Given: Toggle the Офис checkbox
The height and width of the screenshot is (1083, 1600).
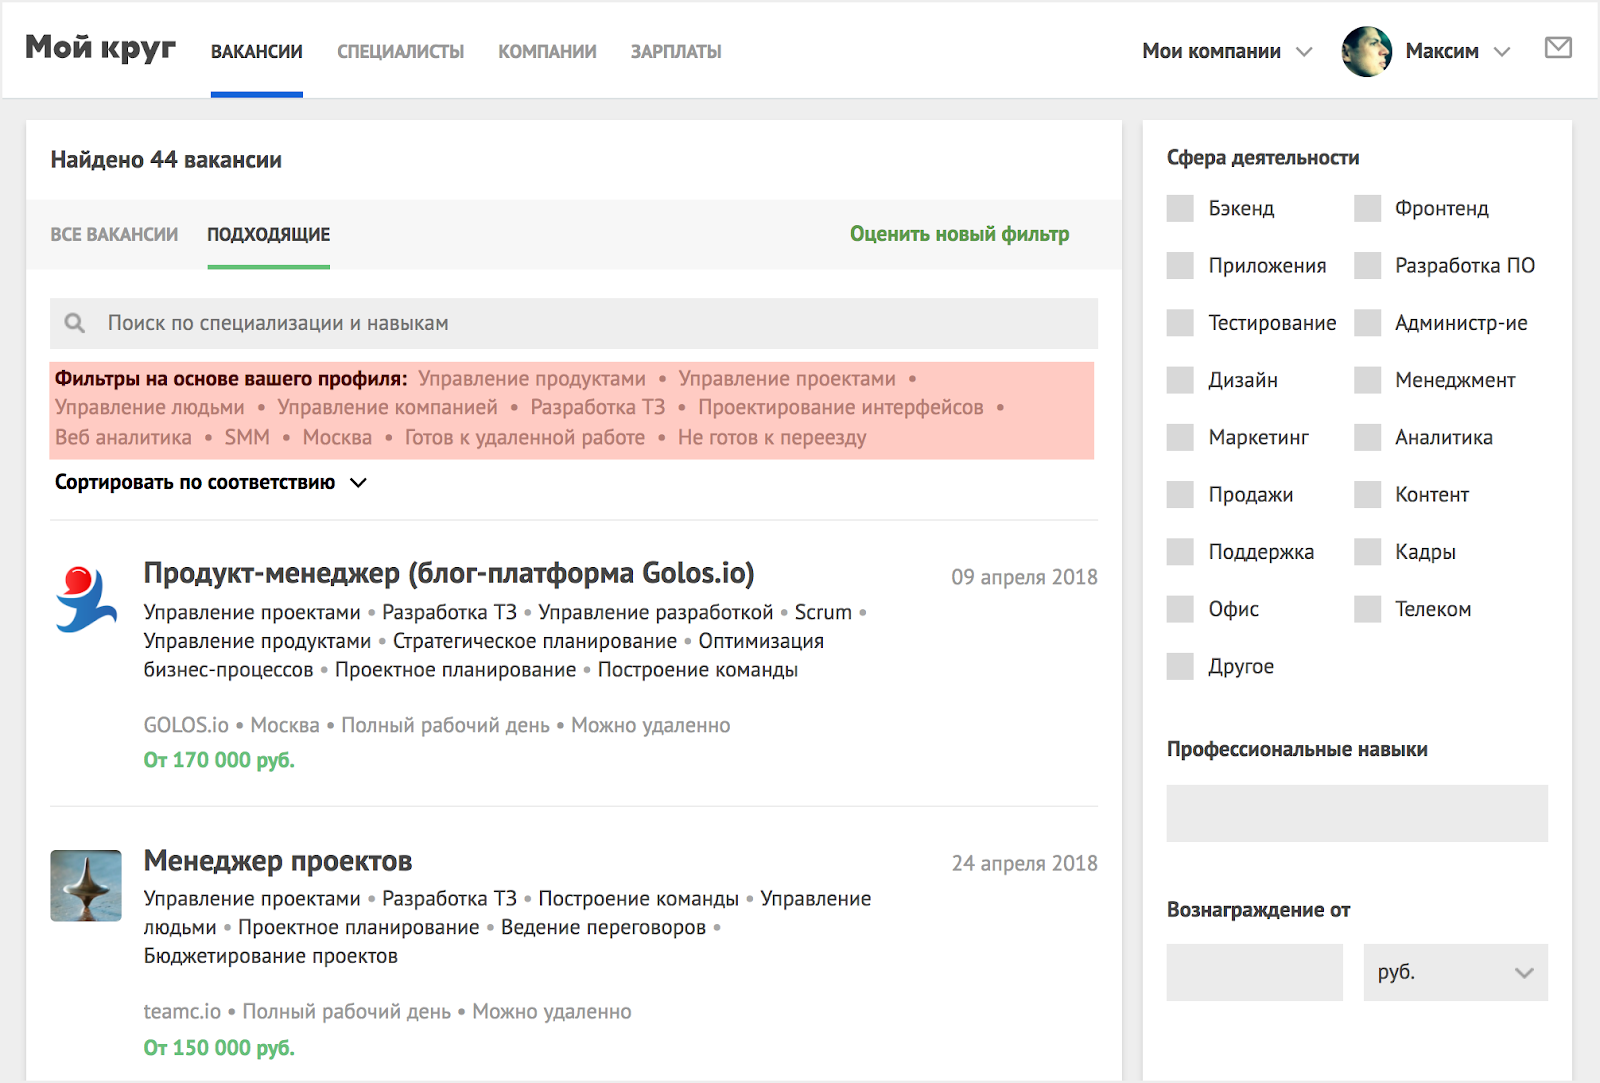Looking at the screenshot, I should point(1180,609).
